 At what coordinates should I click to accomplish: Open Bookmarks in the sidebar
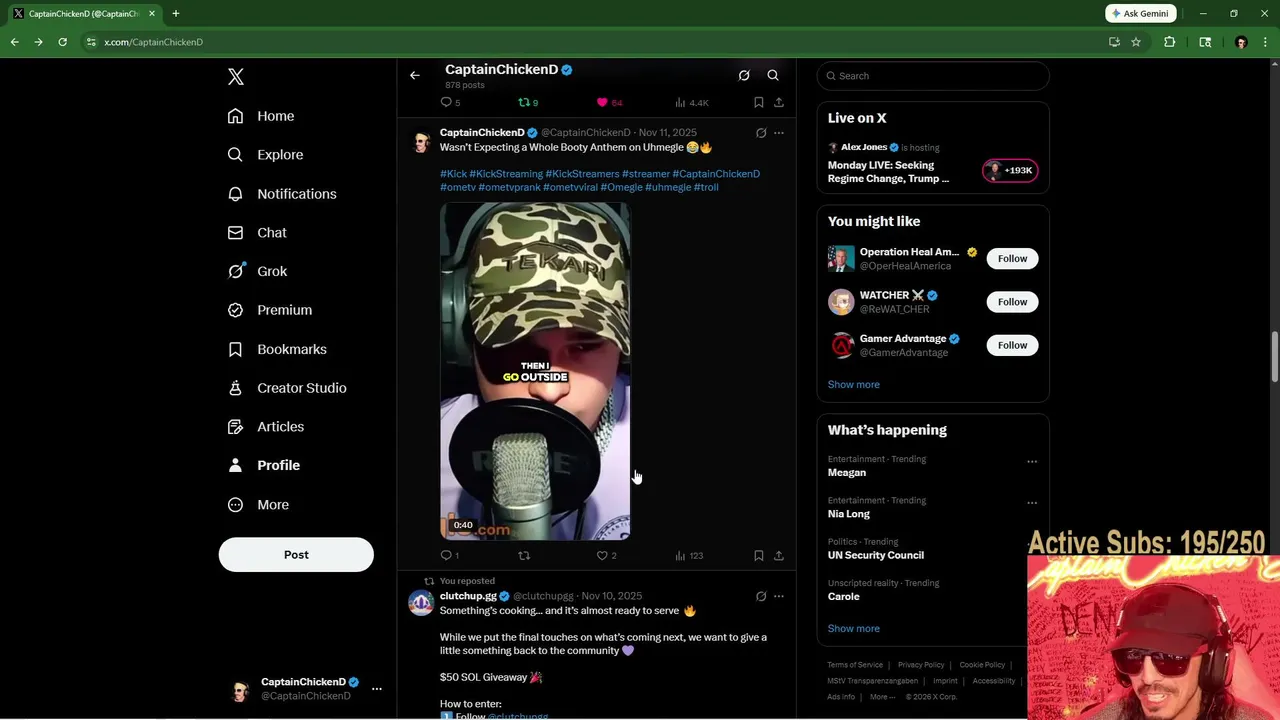pos(277,349)
